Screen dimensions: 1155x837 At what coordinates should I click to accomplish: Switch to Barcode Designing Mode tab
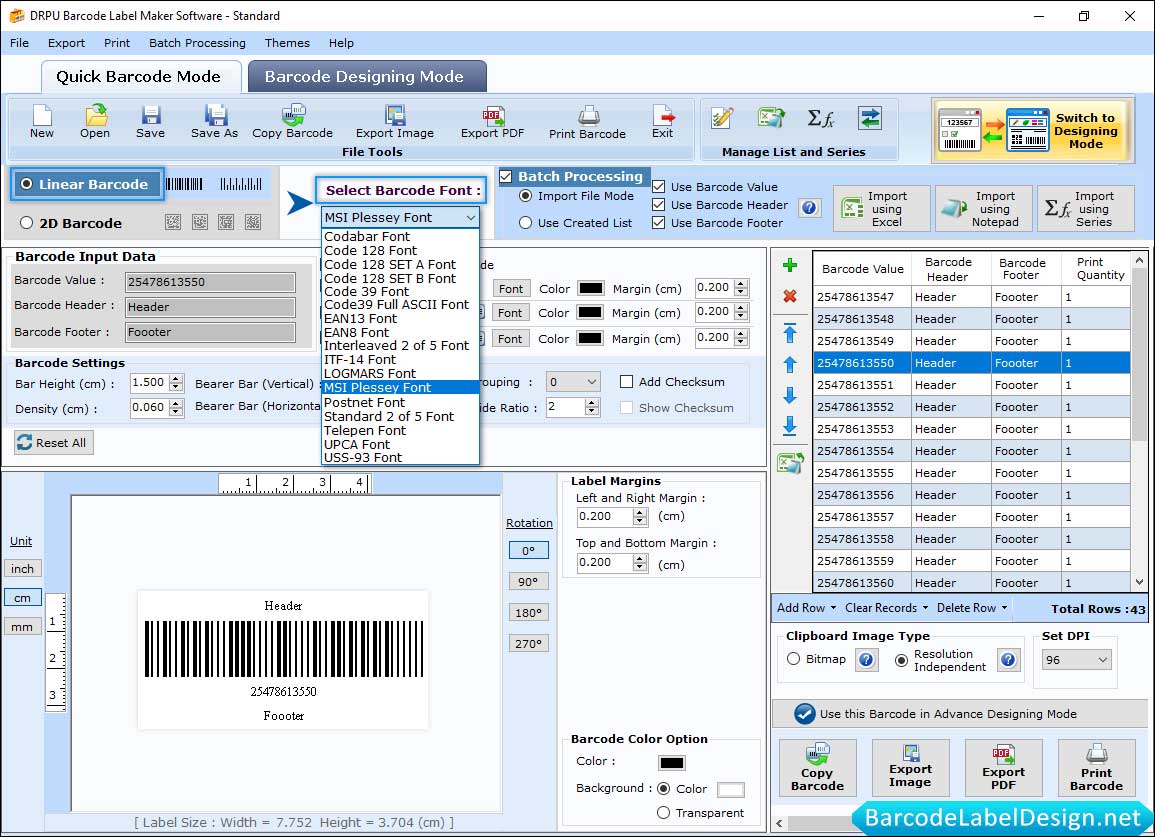(x=367, y=77)
